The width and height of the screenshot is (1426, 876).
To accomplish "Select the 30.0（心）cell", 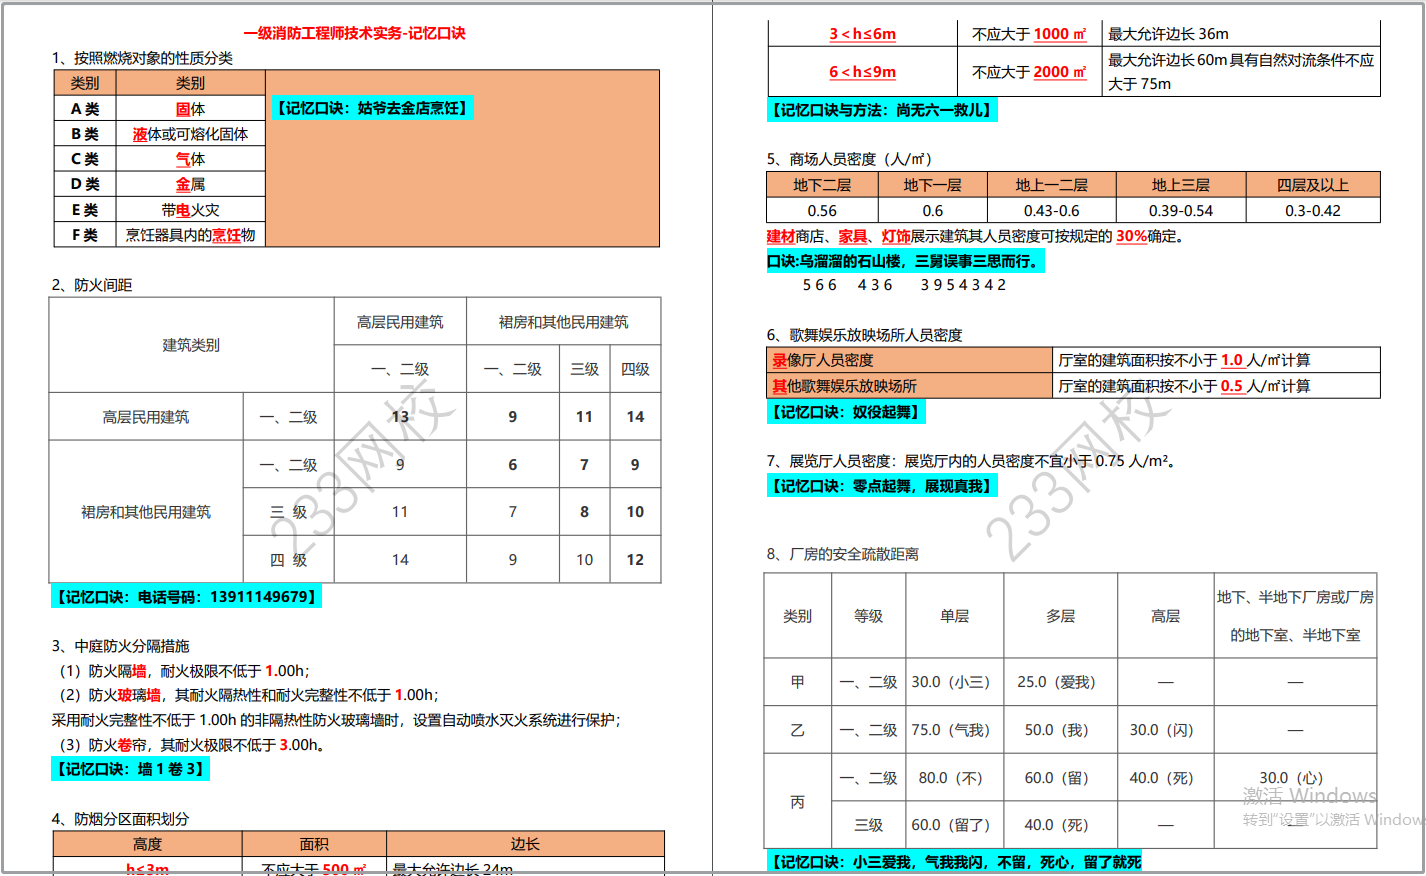I will click(x=1295, y=778).
